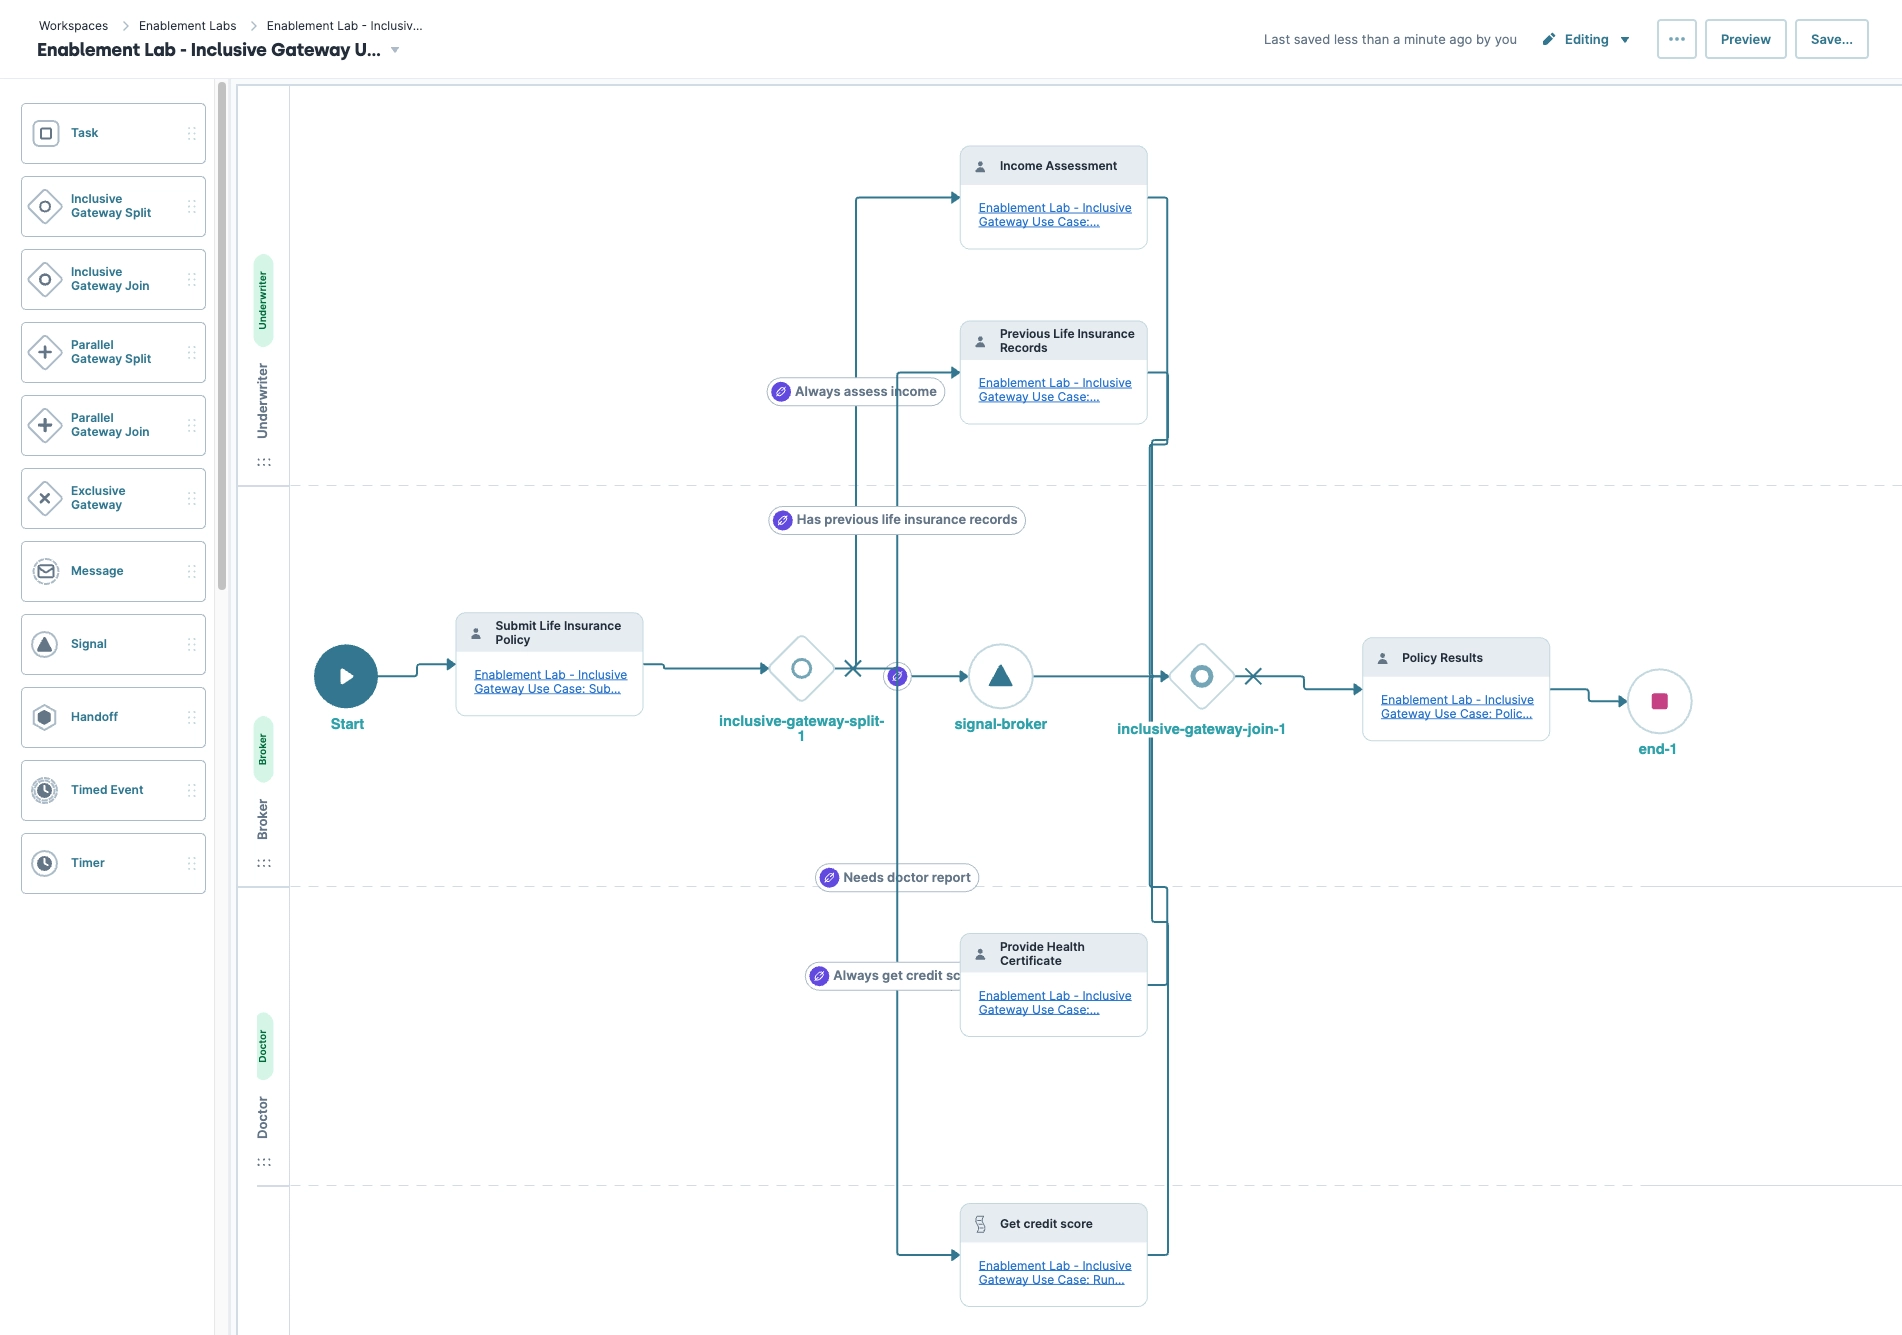The image size is (1902, 1335).
Task: Open the use case link in Policy Results
Action: [1456, 706]
